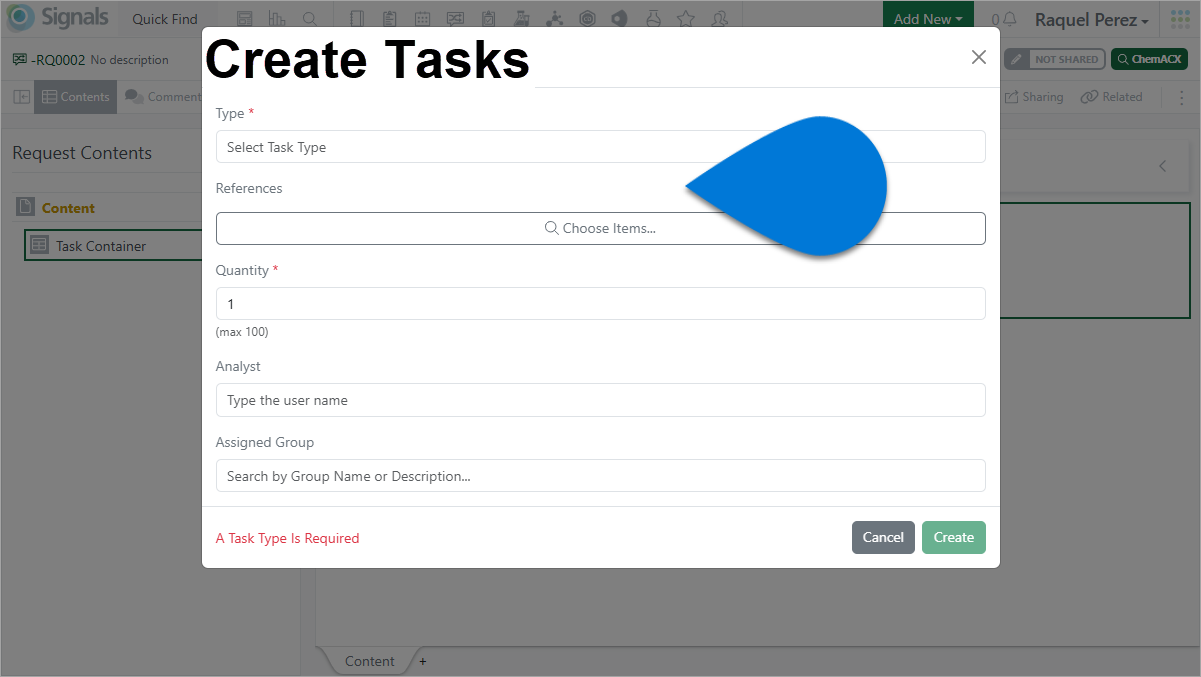Viewport: 1201px width, 677px height.
Task: Open the Select Task Type dropdown
Action: pyautogui.click(x=600, y=147)
